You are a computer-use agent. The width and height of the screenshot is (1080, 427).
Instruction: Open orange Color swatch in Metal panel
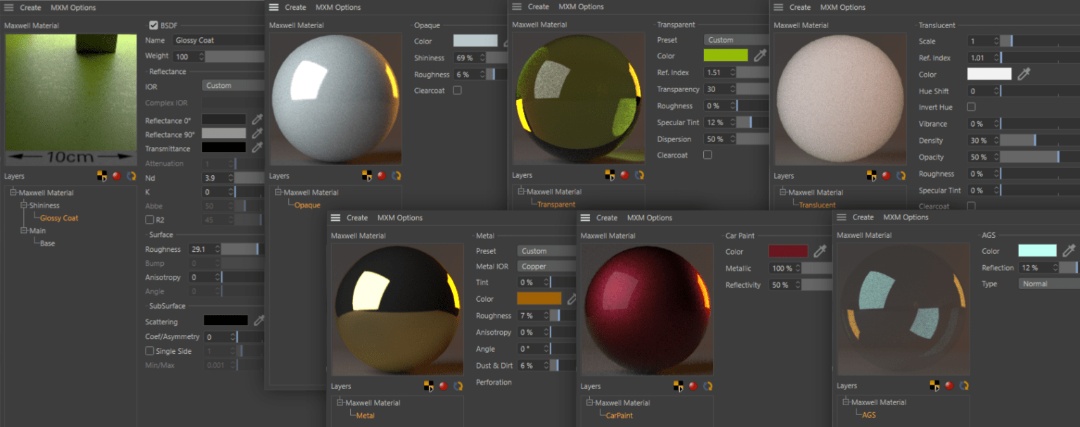(539, 299)
